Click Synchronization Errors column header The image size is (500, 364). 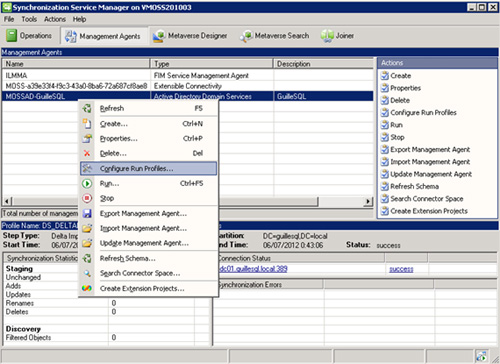coord(268,284)
